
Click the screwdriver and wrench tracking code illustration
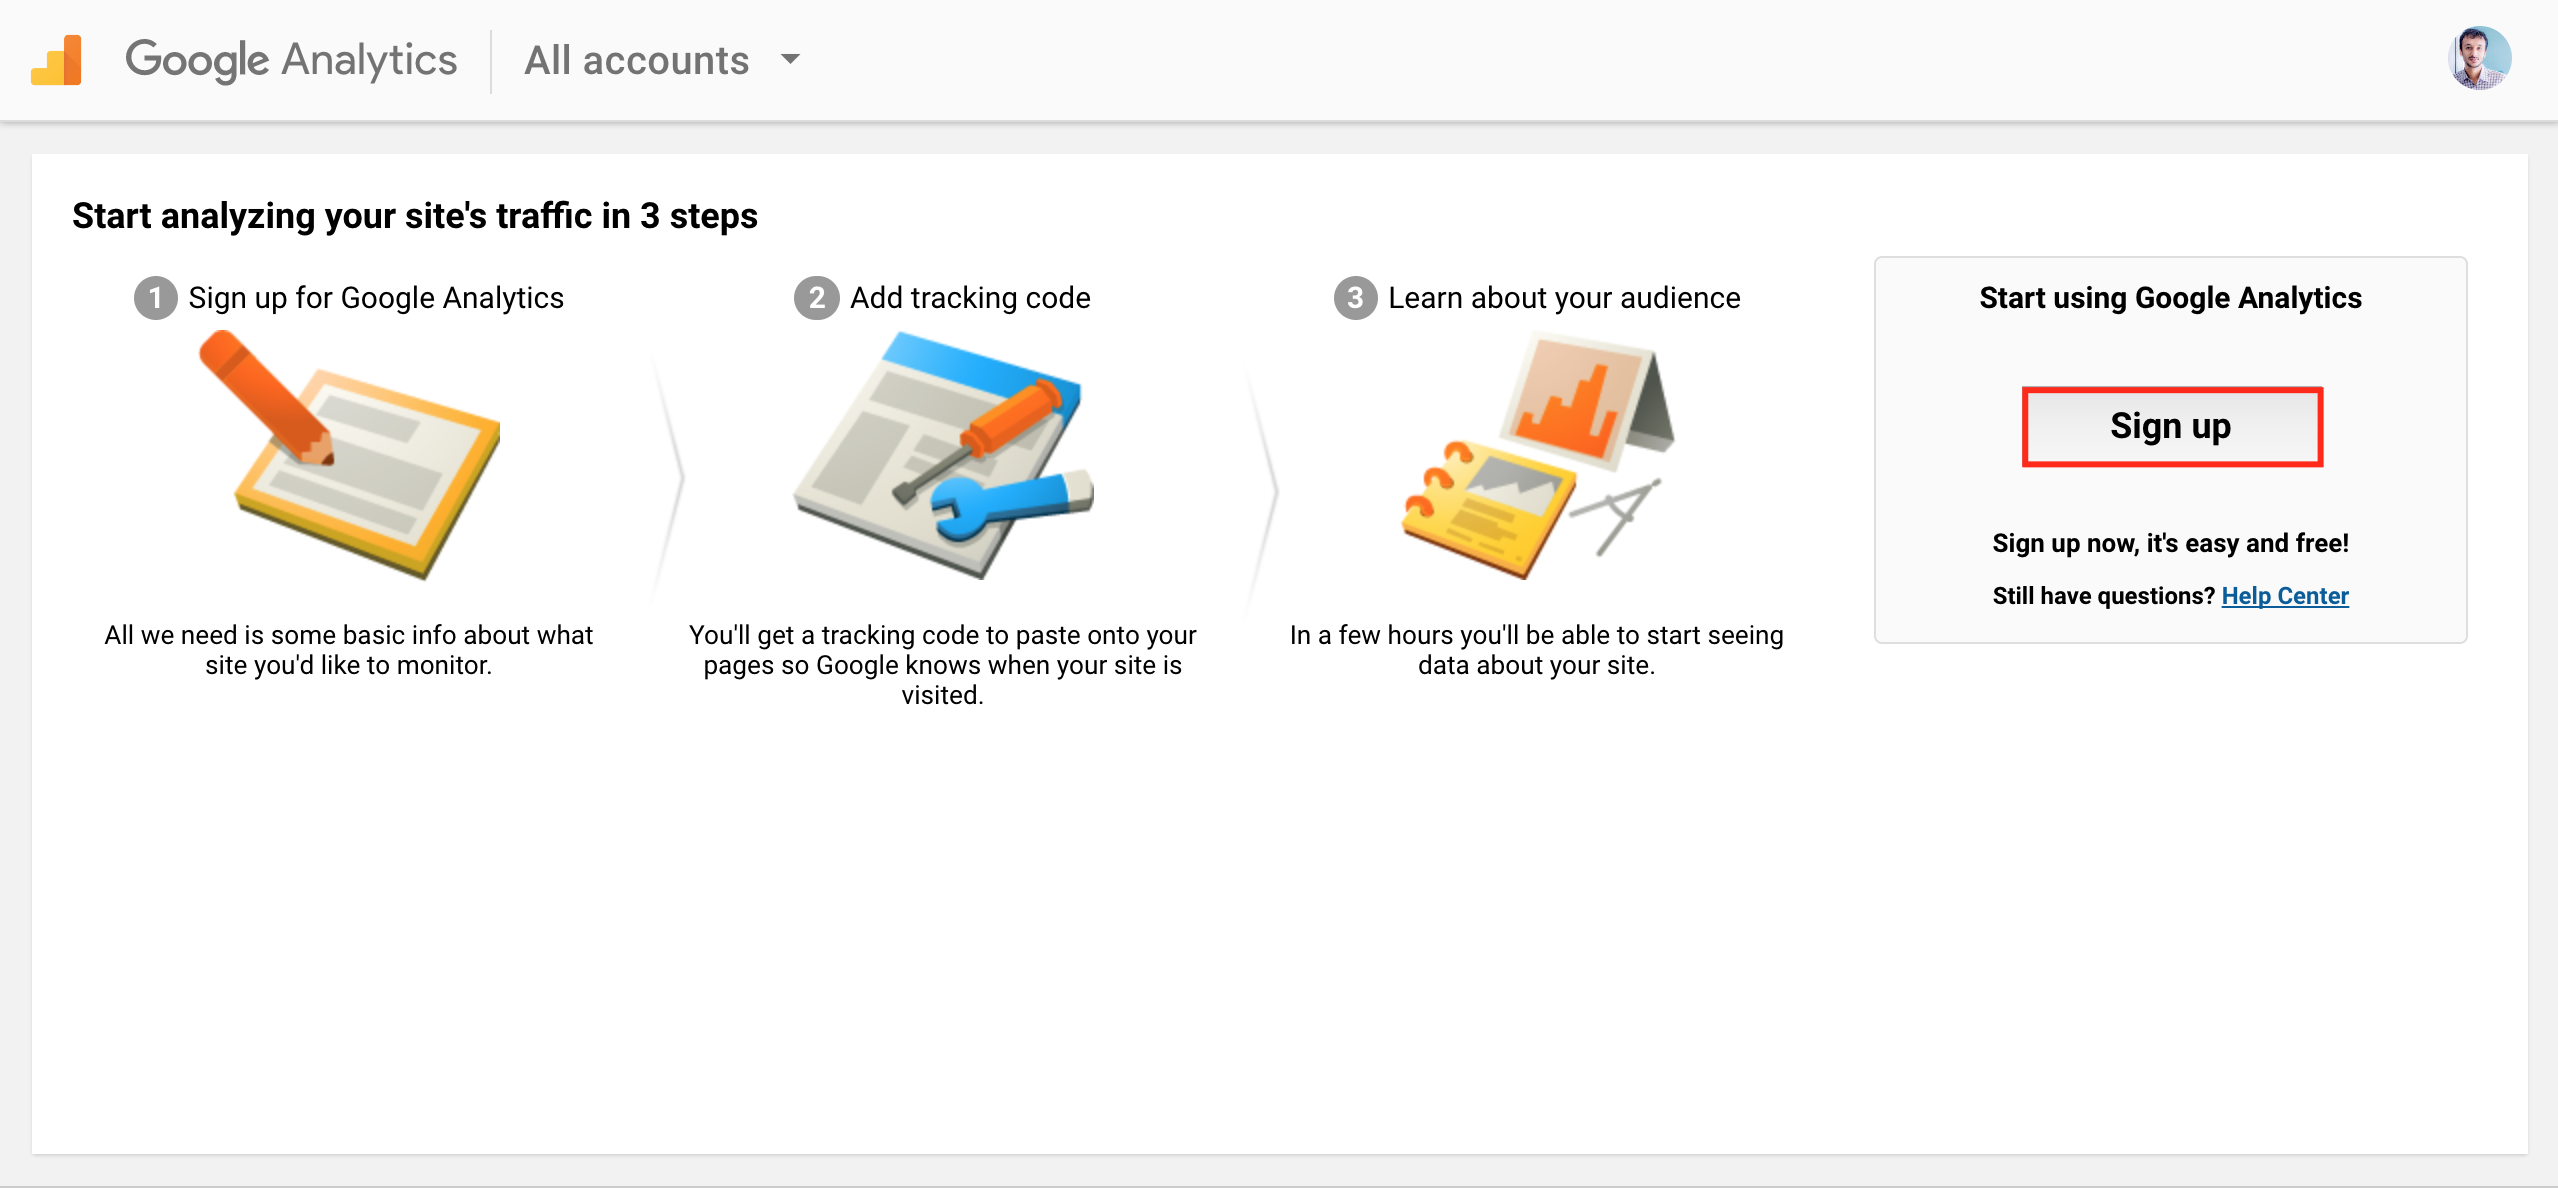point(943,455)
